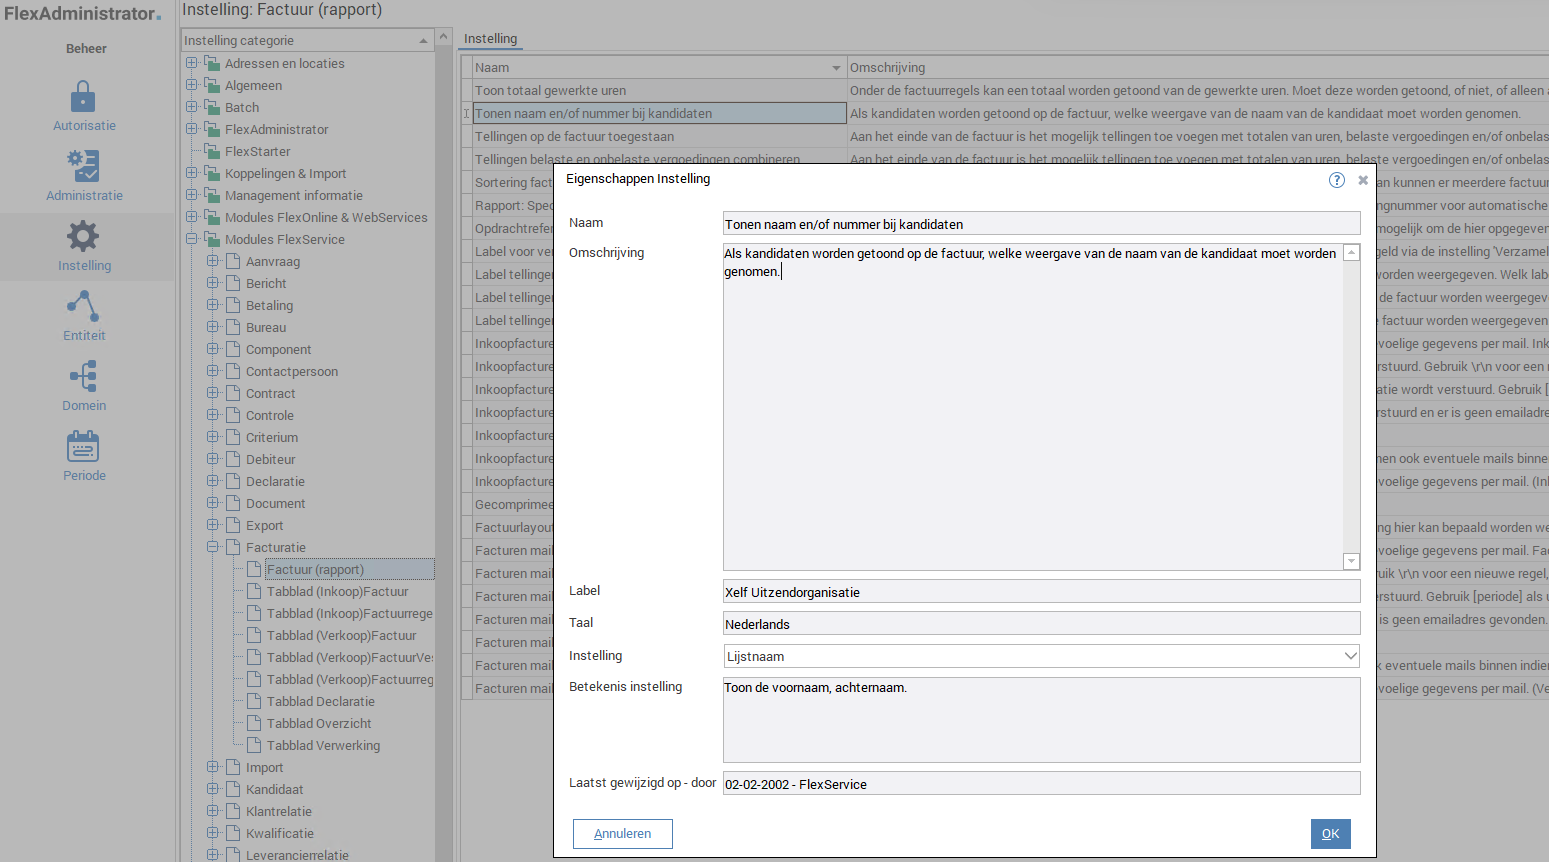
Task: Expand the Adressen en locaties node
Action: point(192,63)
